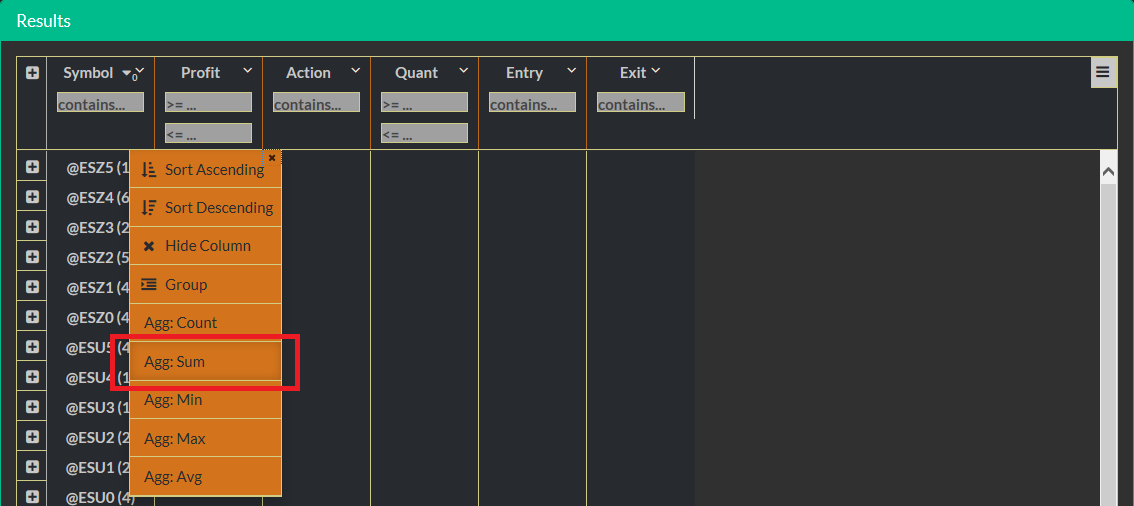
Task: Select Agg: Count aggregation
Action: pyautogui.click(x=205, y=323)
